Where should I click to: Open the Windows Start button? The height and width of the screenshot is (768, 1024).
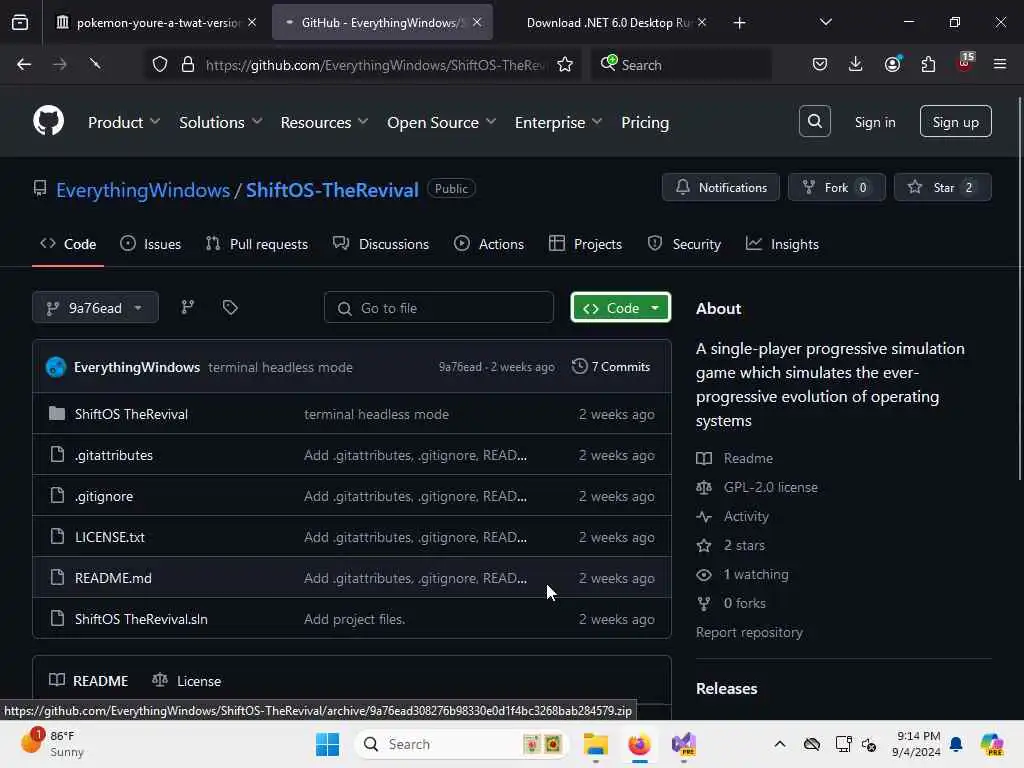327,744
